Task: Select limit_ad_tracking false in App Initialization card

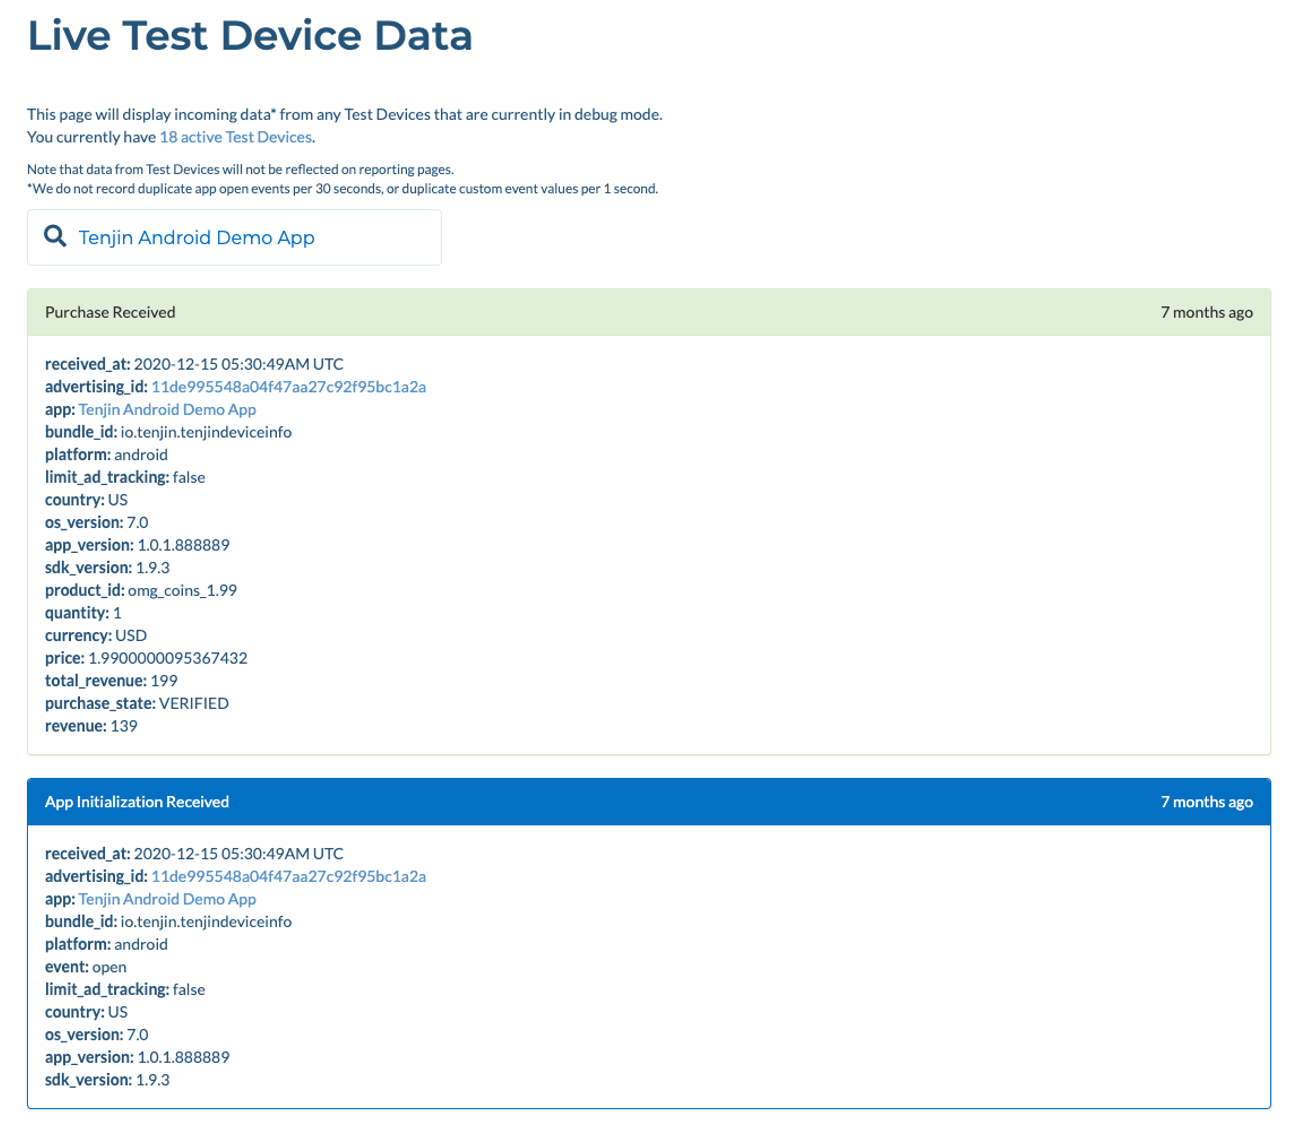Action: tap(189, 990)
